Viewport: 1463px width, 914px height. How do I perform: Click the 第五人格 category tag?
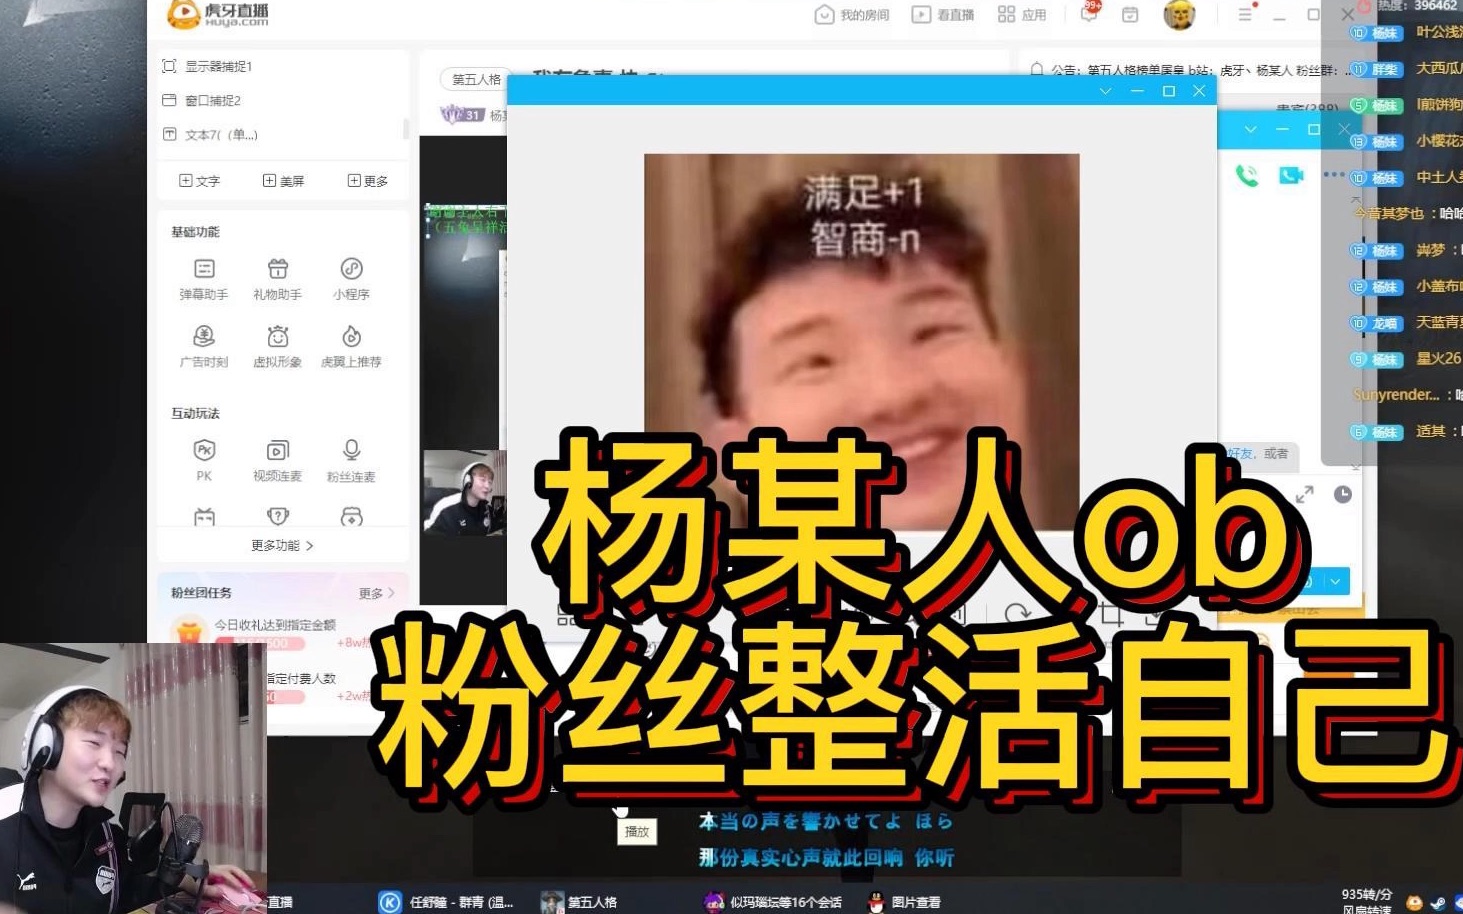coord(476,80)
